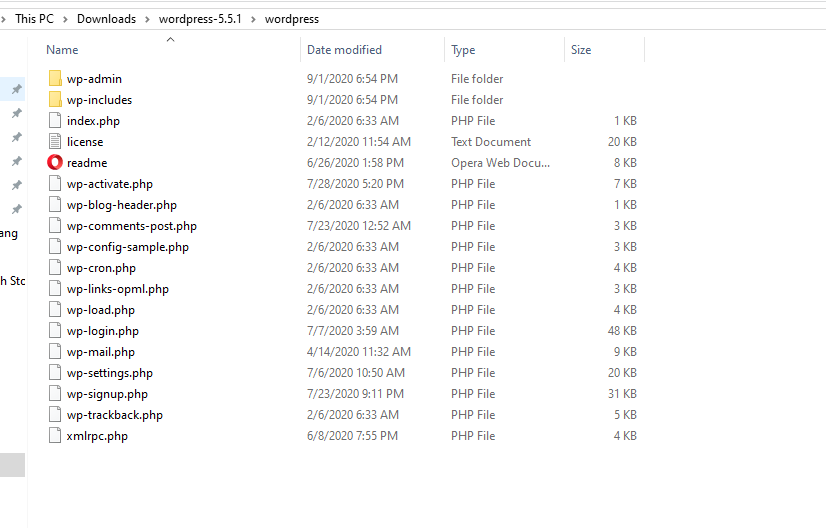
Task: Select wp-config-sample.php file name
Action: coord(127,247)
